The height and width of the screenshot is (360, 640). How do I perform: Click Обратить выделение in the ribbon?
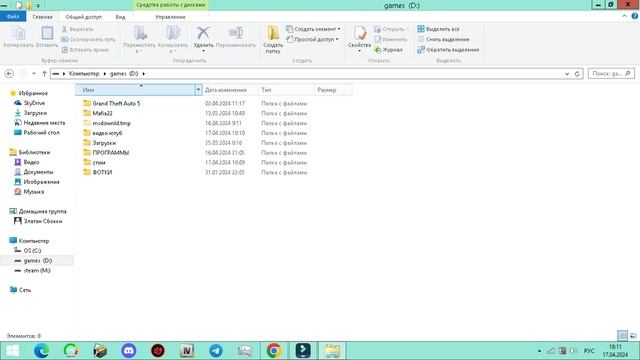(448, 49)
